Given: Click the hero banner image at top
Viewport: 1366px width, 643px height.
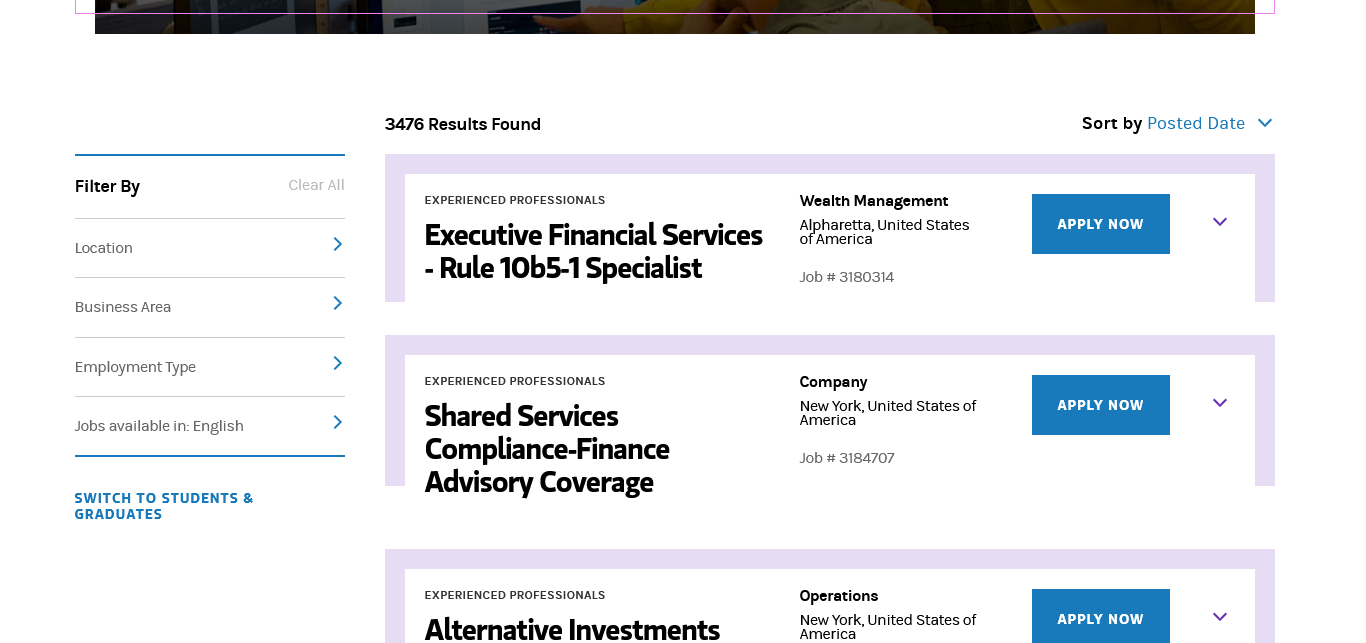Looking at the screenshot, I should point(674,18).
